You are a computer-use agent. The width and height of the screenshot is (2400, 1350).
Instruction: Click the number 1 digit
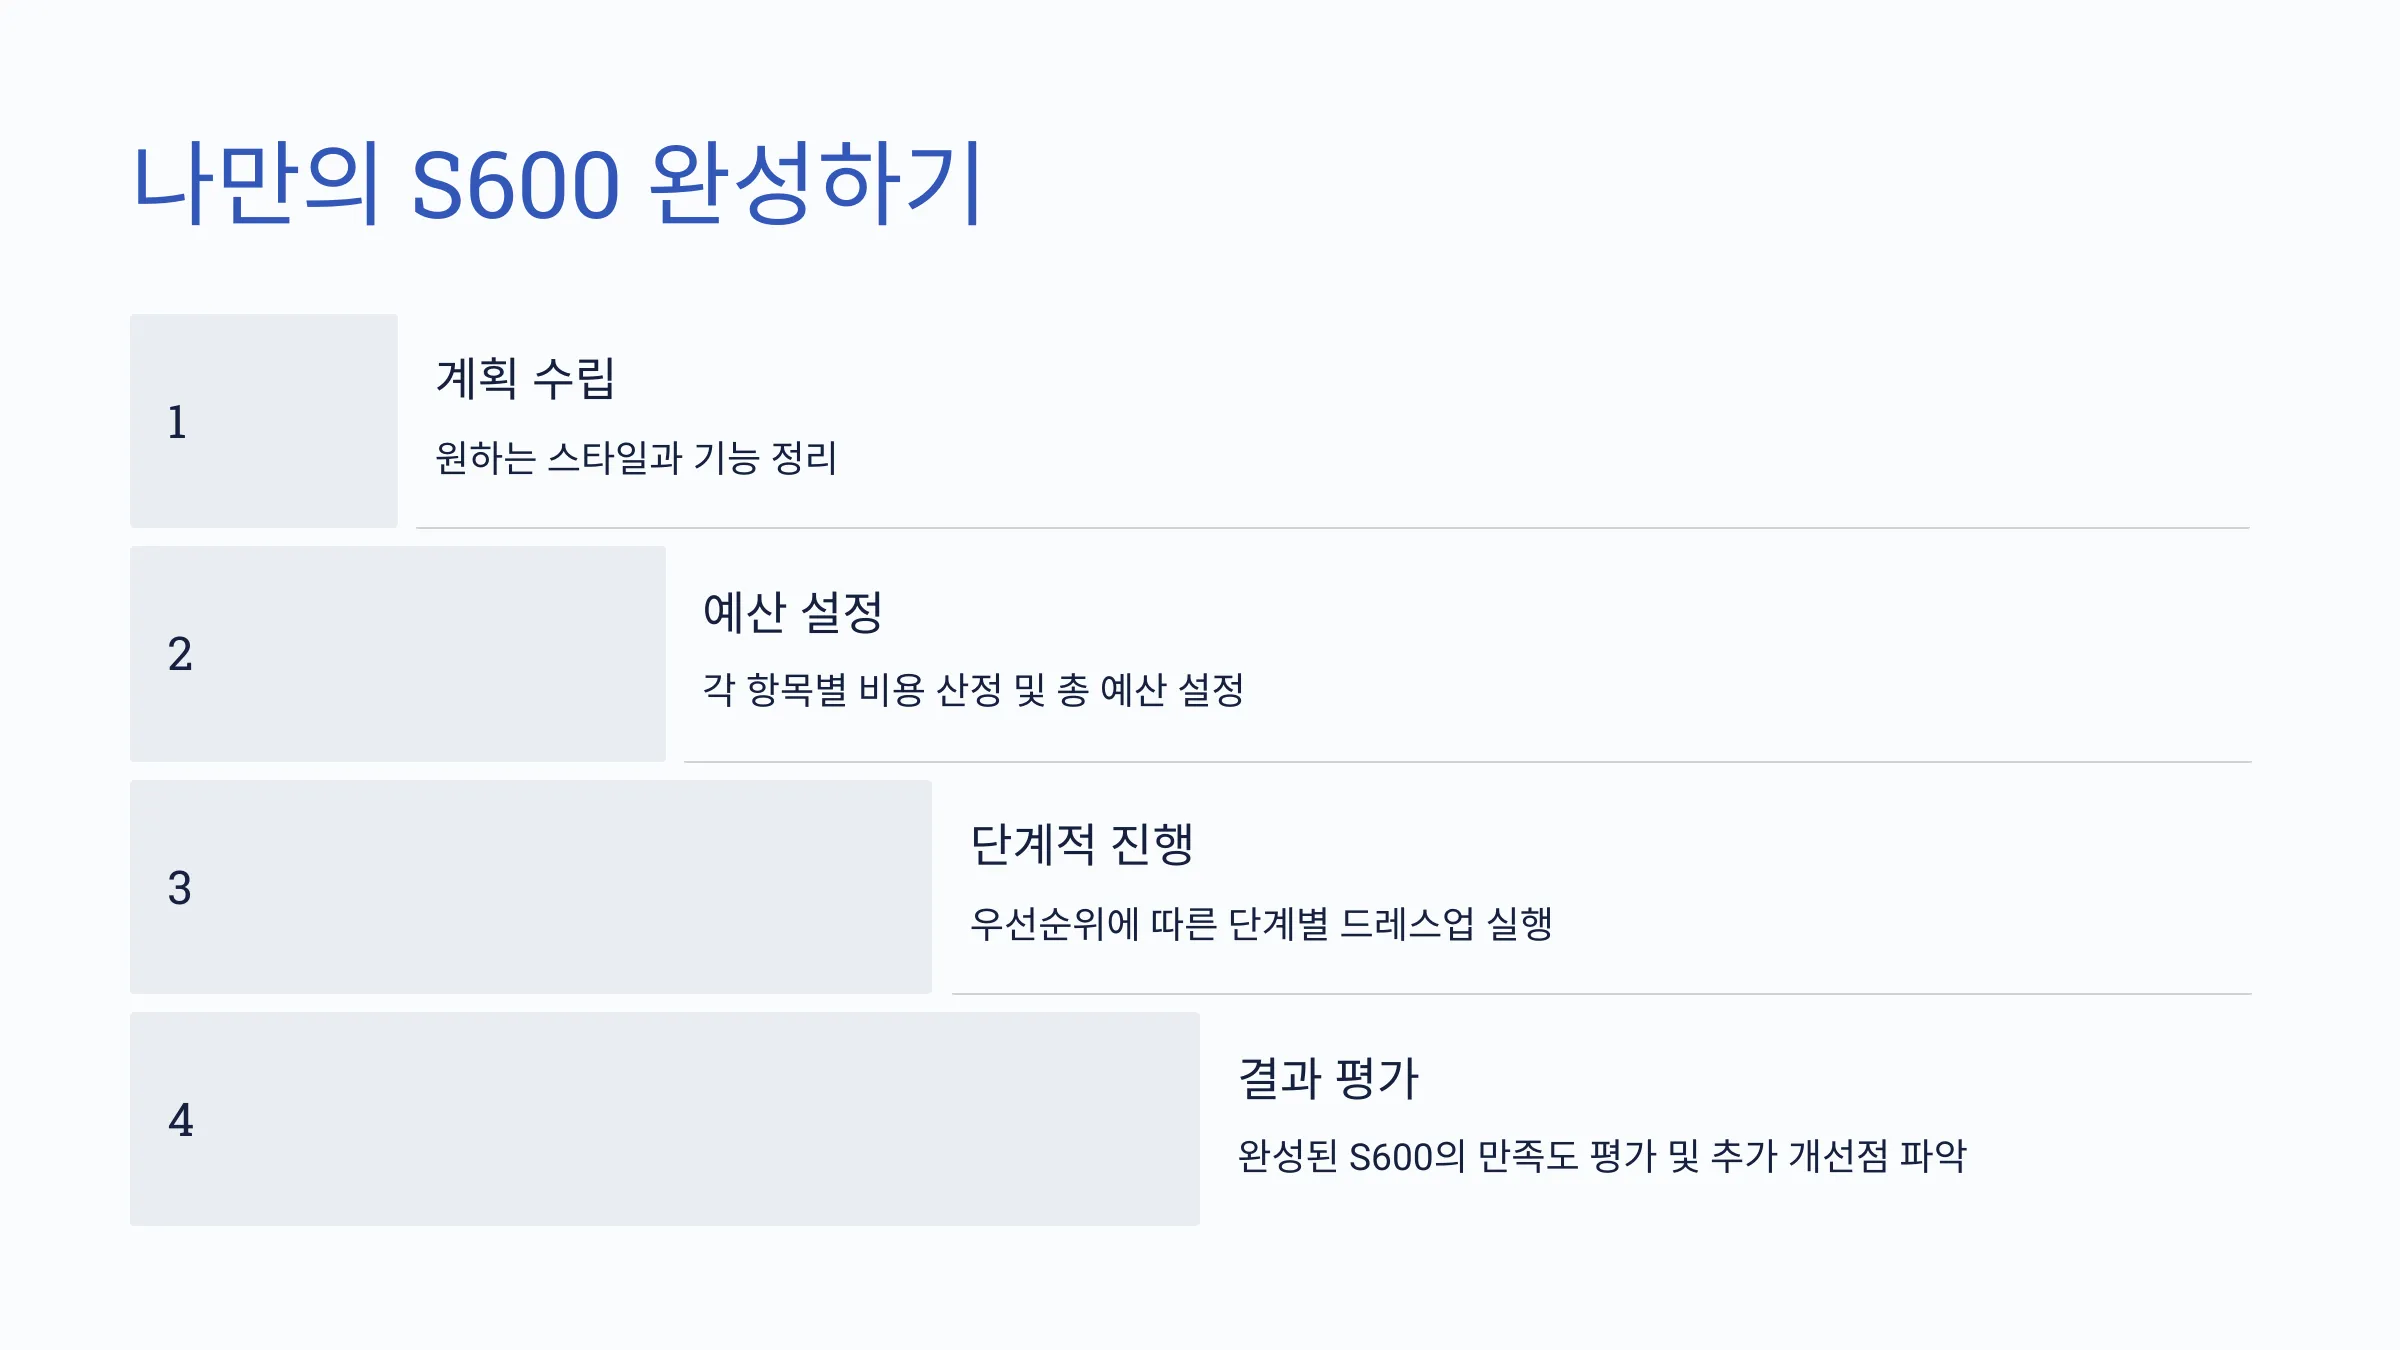click(x=177, y=422)
